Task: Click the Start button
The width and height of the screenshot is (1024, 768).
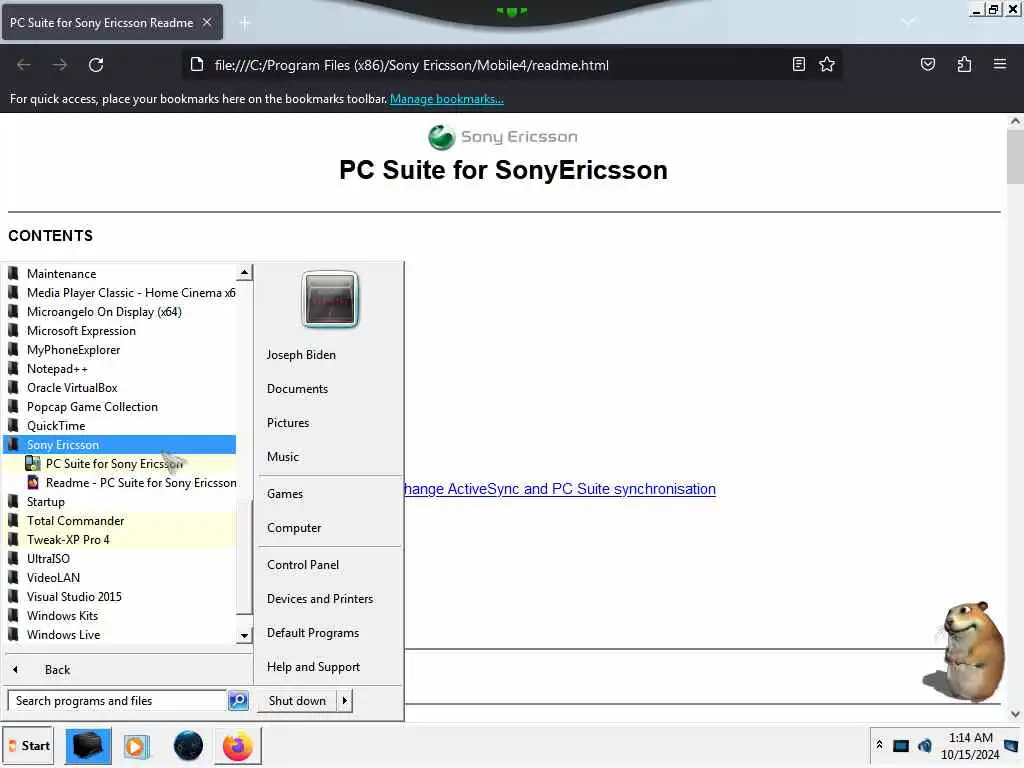Action: coord(28,746)
